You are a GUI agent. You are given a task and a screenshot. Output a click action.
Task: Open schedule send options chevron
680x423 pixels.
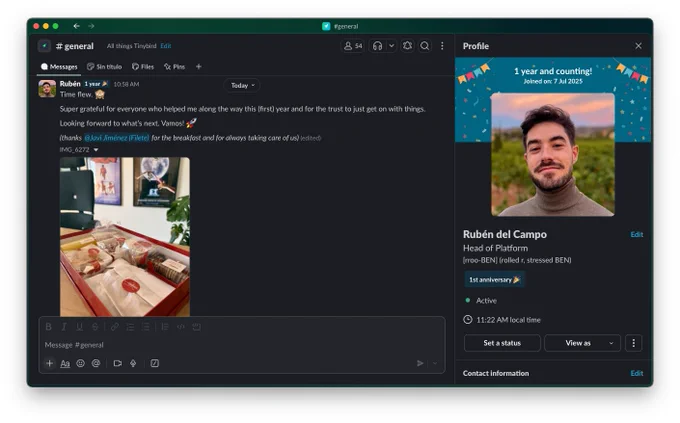[x=435, y=363]
